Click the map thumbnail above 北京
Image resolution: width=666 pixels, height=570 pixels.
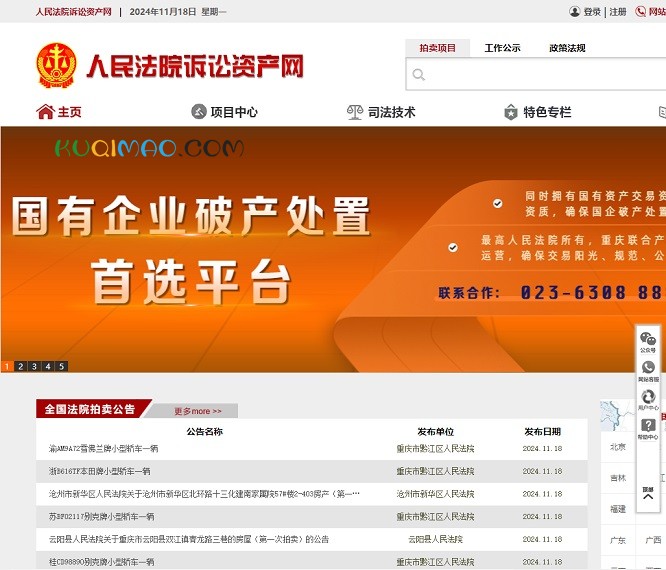click(617, 415)
